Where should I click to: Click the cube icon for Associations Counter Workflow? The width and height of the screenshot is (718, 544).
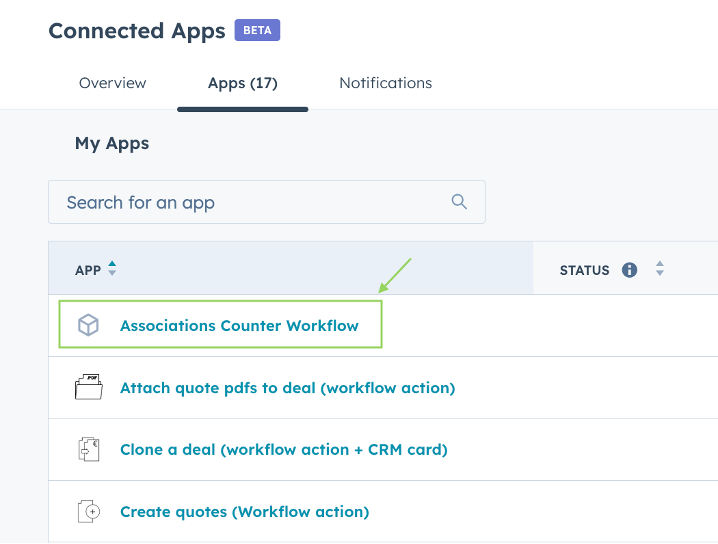pos(89,325)
